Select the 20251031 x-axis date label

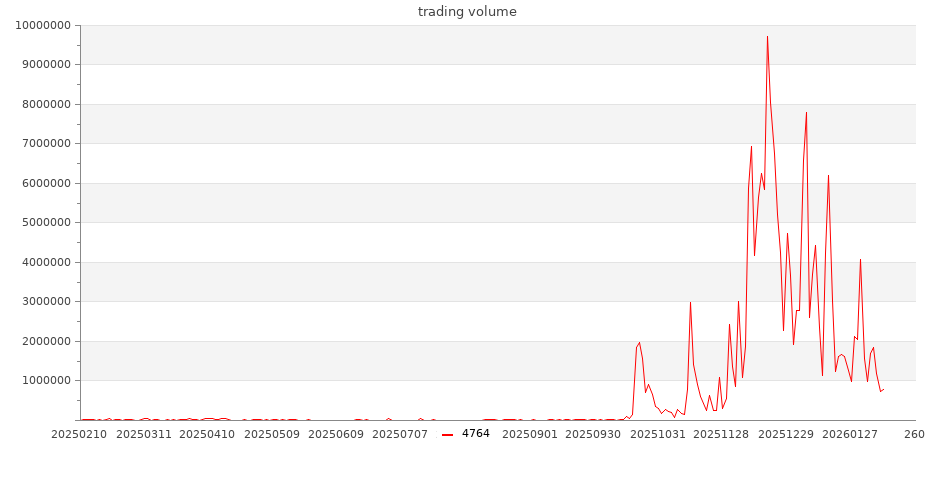click(x=658, y=435)
